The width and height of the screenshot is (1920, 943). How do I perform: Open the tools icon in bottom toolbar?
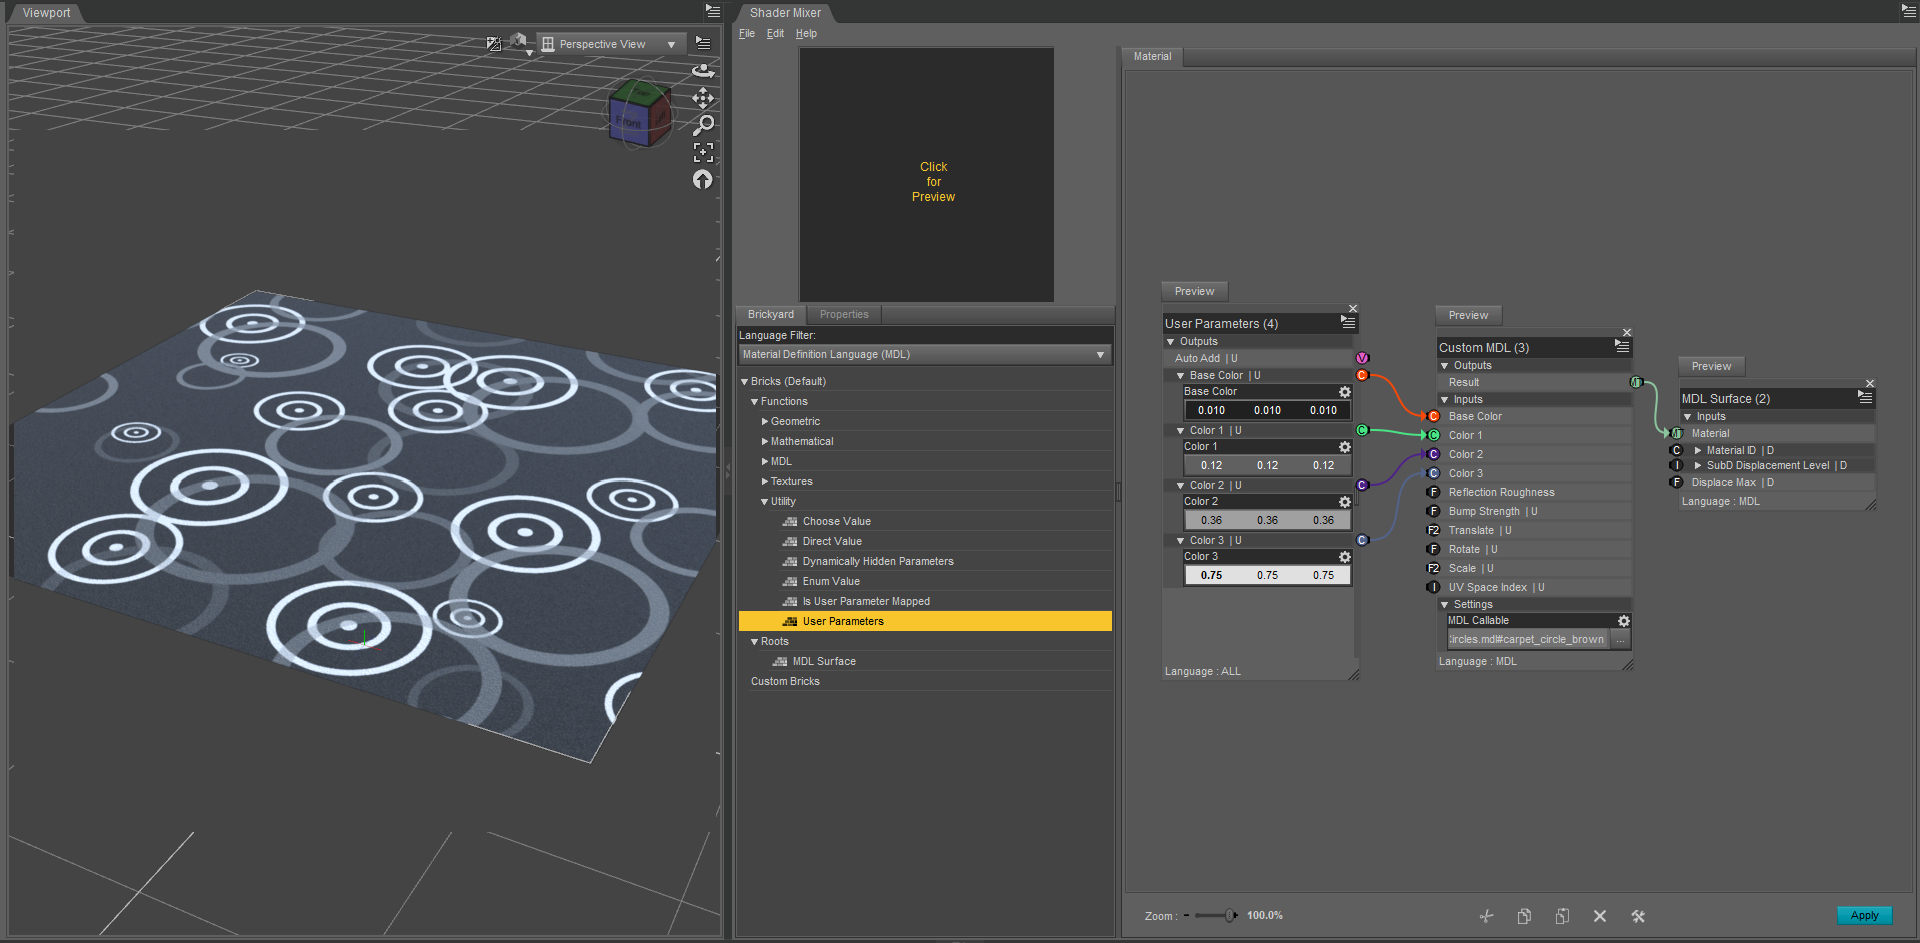1638,916
